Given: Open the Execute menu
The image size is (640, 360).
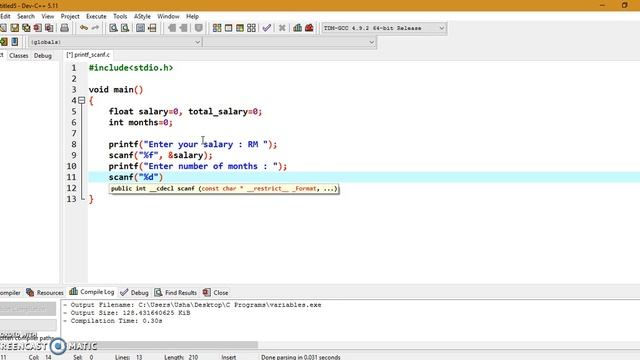Looking at the screenshot, I should click(96, 16).
